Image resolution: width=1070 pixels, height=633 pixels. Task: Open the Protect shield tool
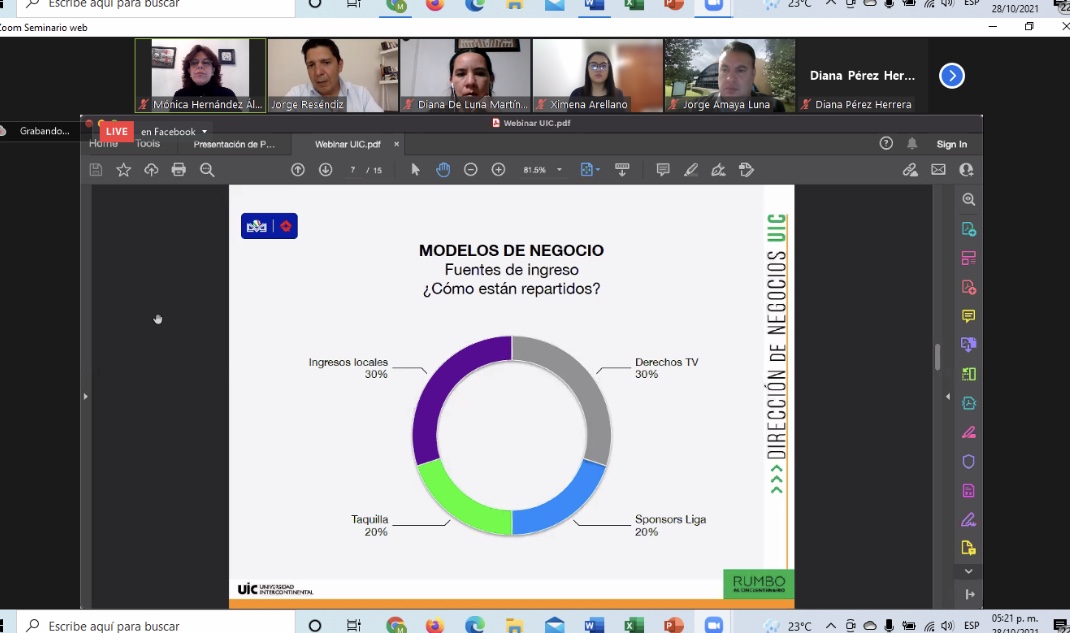click(968, 462)
